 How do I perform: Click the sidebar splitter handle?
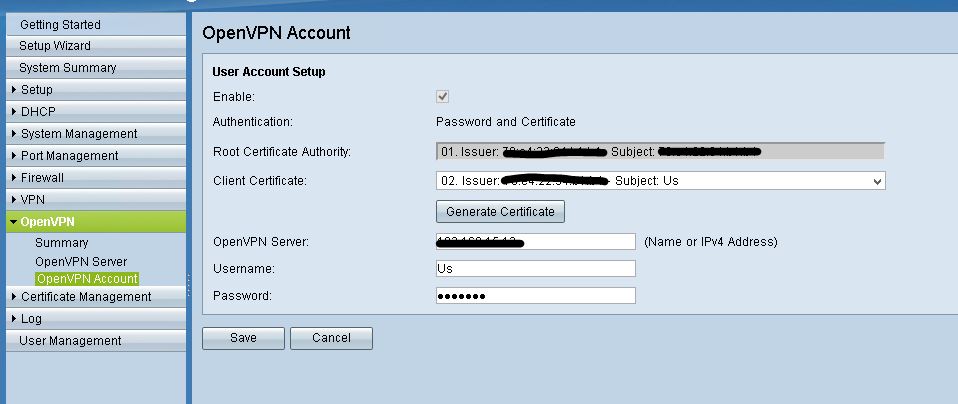click(189, 285)
